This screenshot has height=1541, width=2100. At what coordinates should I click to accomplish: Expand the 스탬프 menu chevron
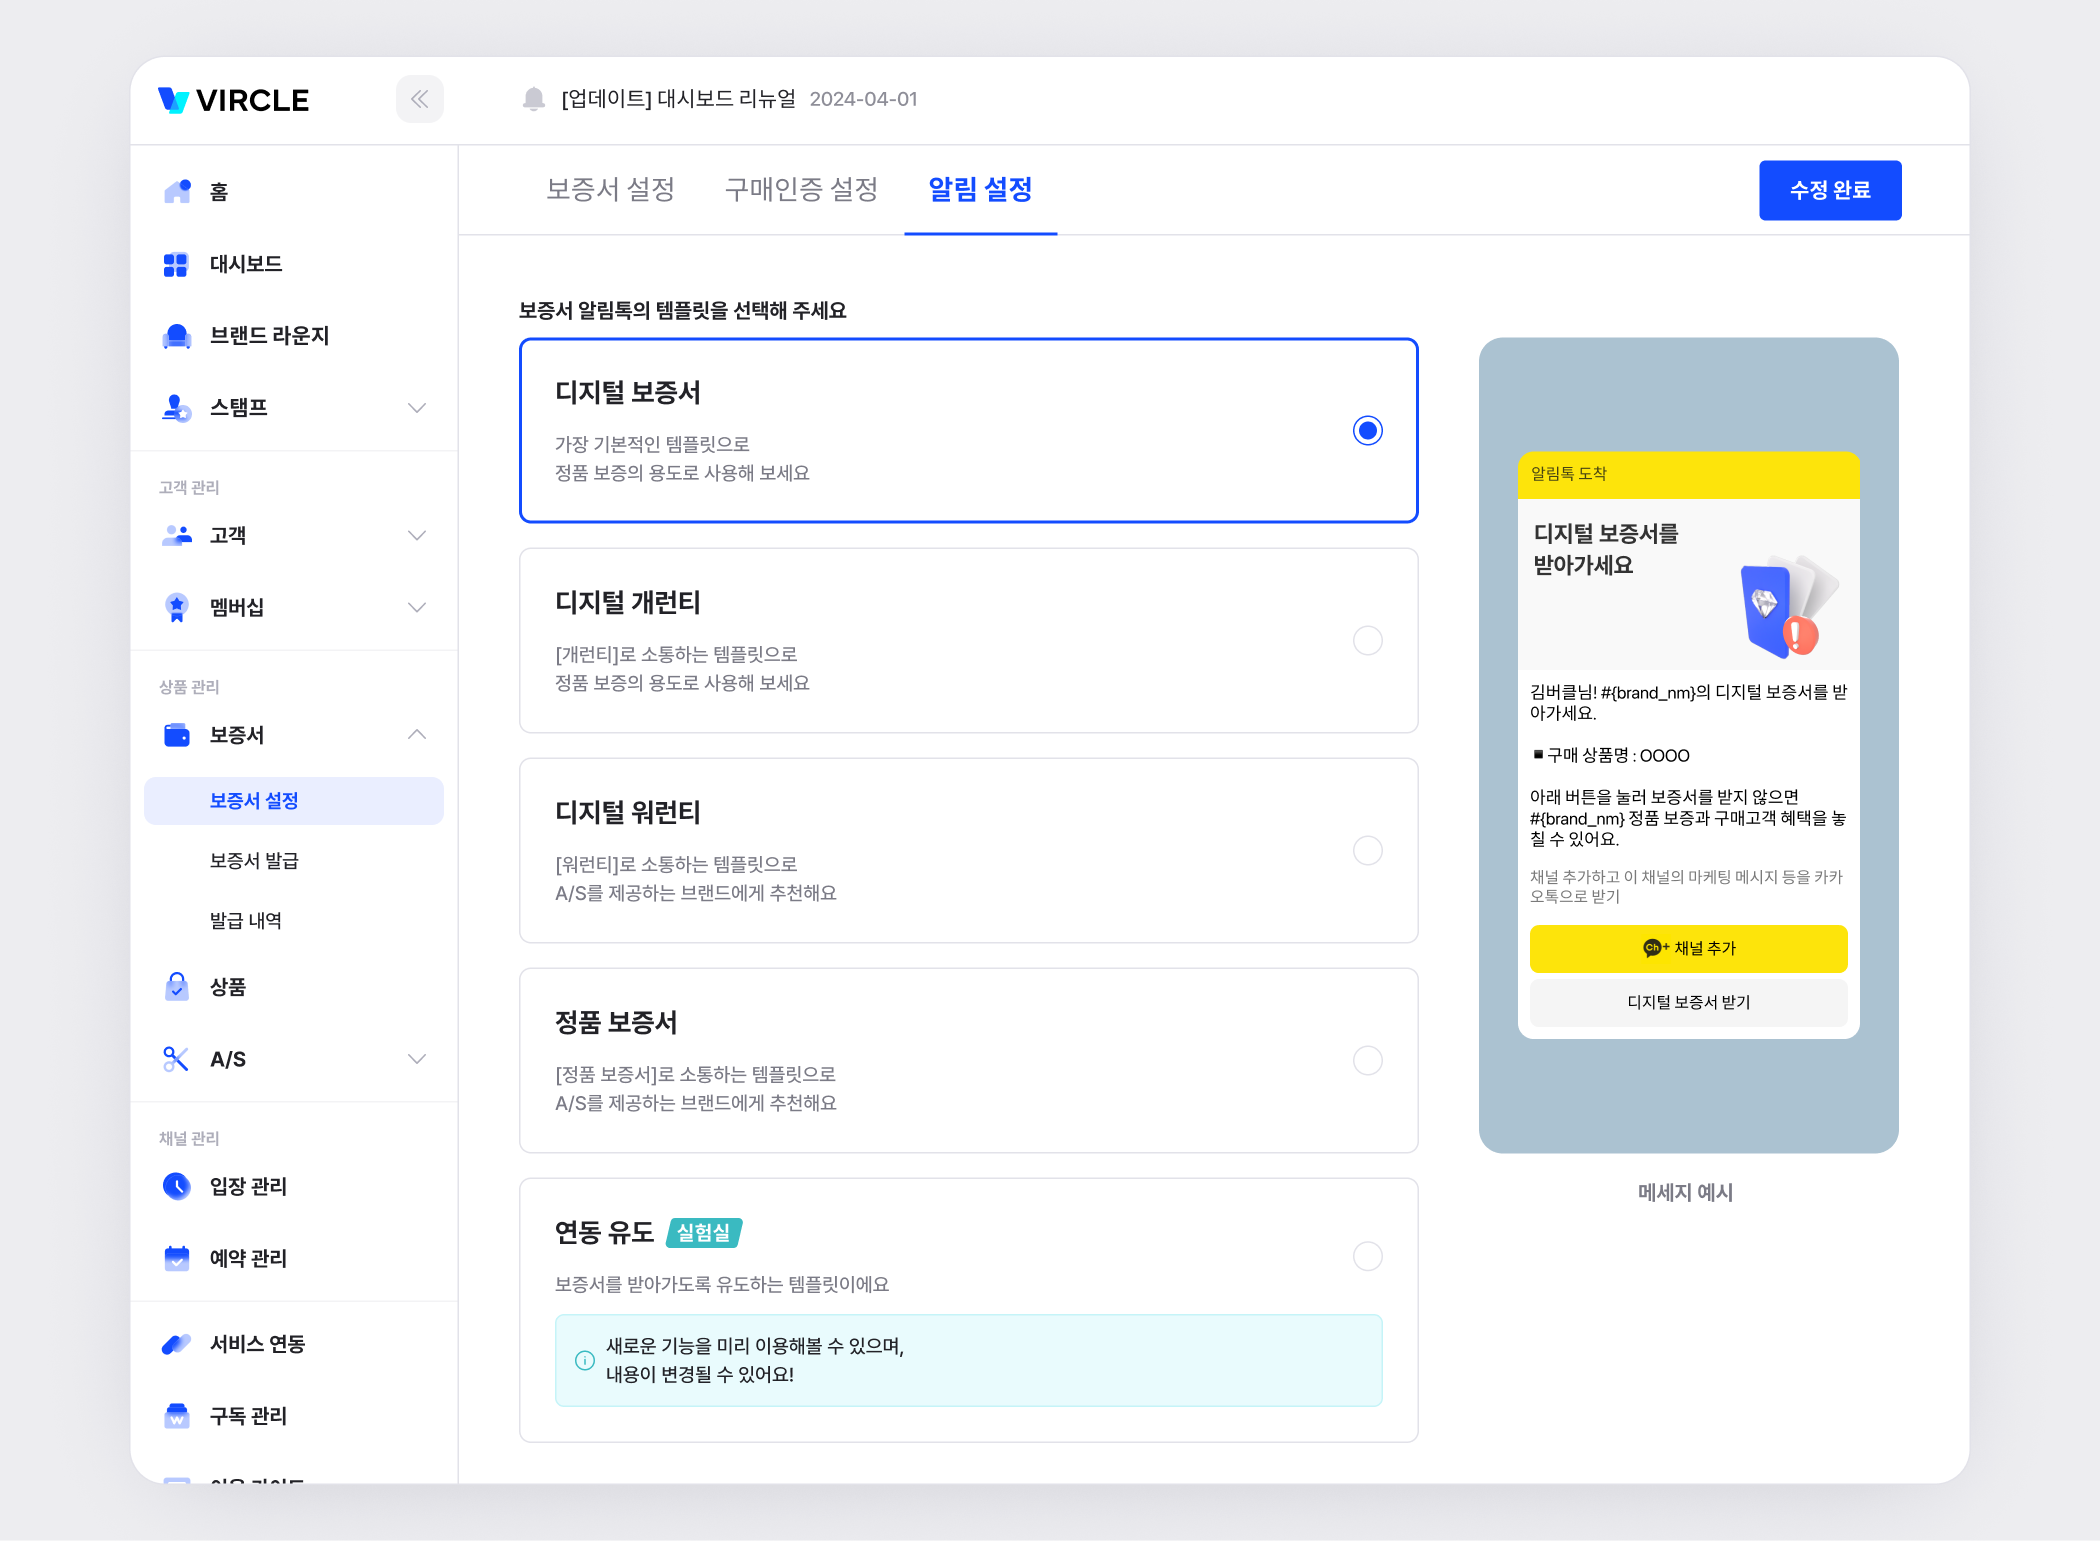click(x=417, y=408)
